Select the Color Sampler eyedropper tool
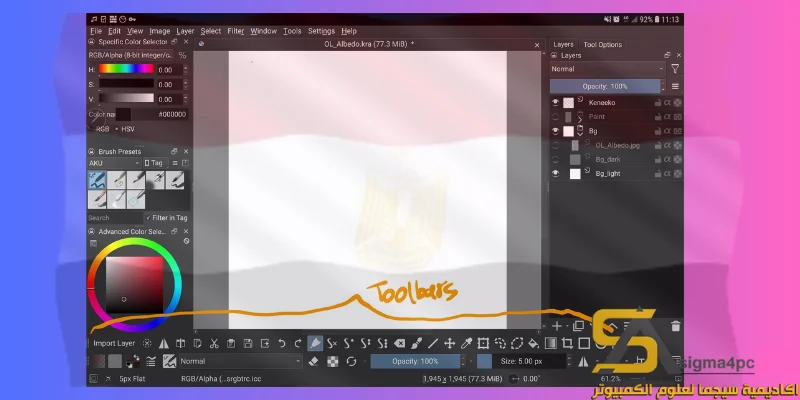Screen dimensions: 800x400 [x=466, y=343]
